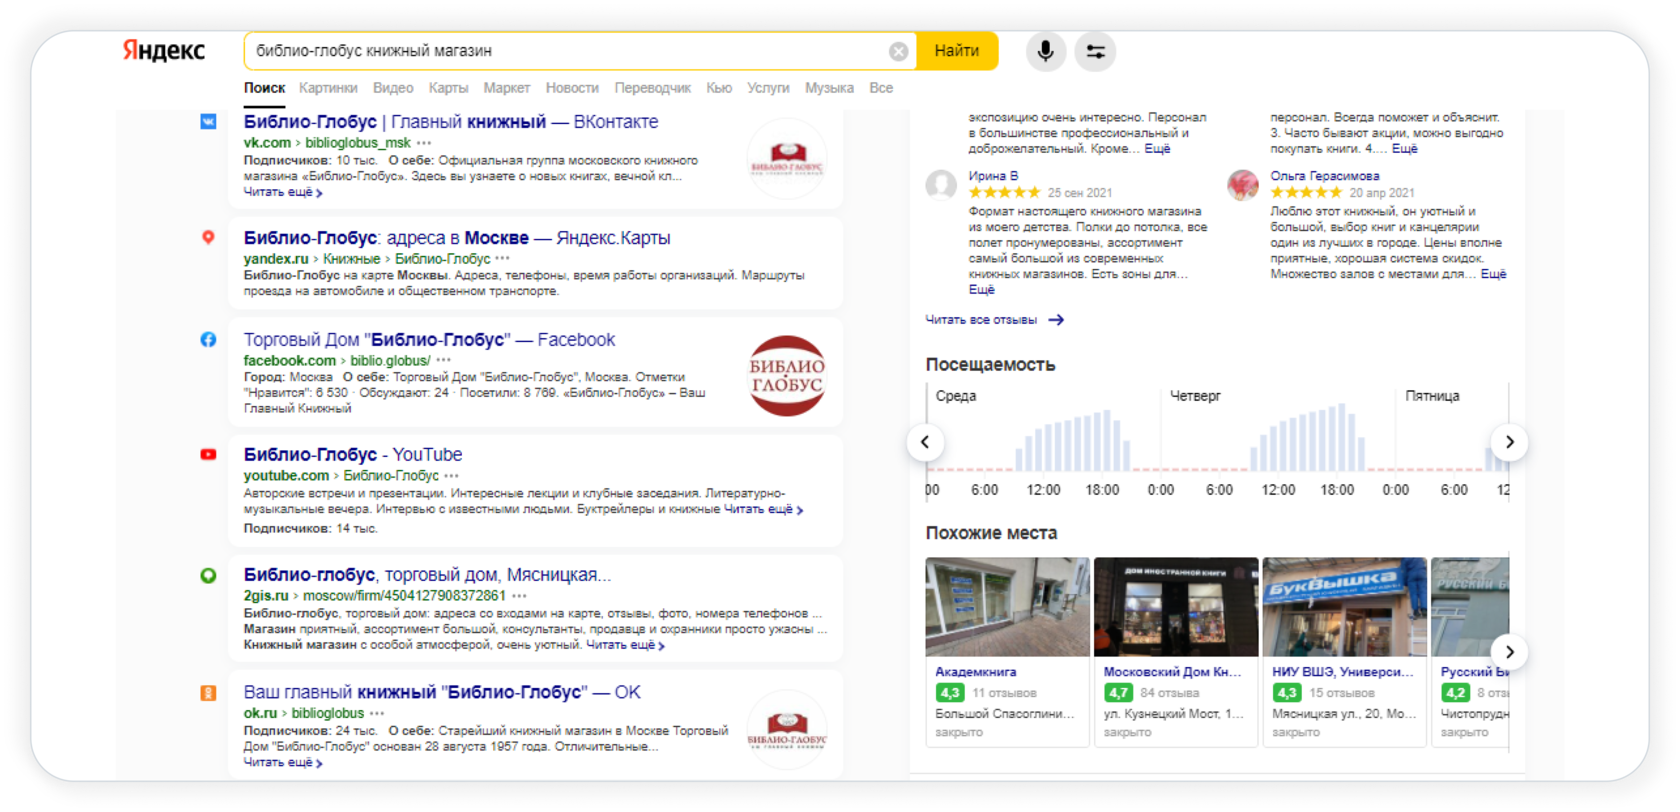Open Библио-Глобус ВКонтакте result title
1680x812 pixels.
pos(451,122)
